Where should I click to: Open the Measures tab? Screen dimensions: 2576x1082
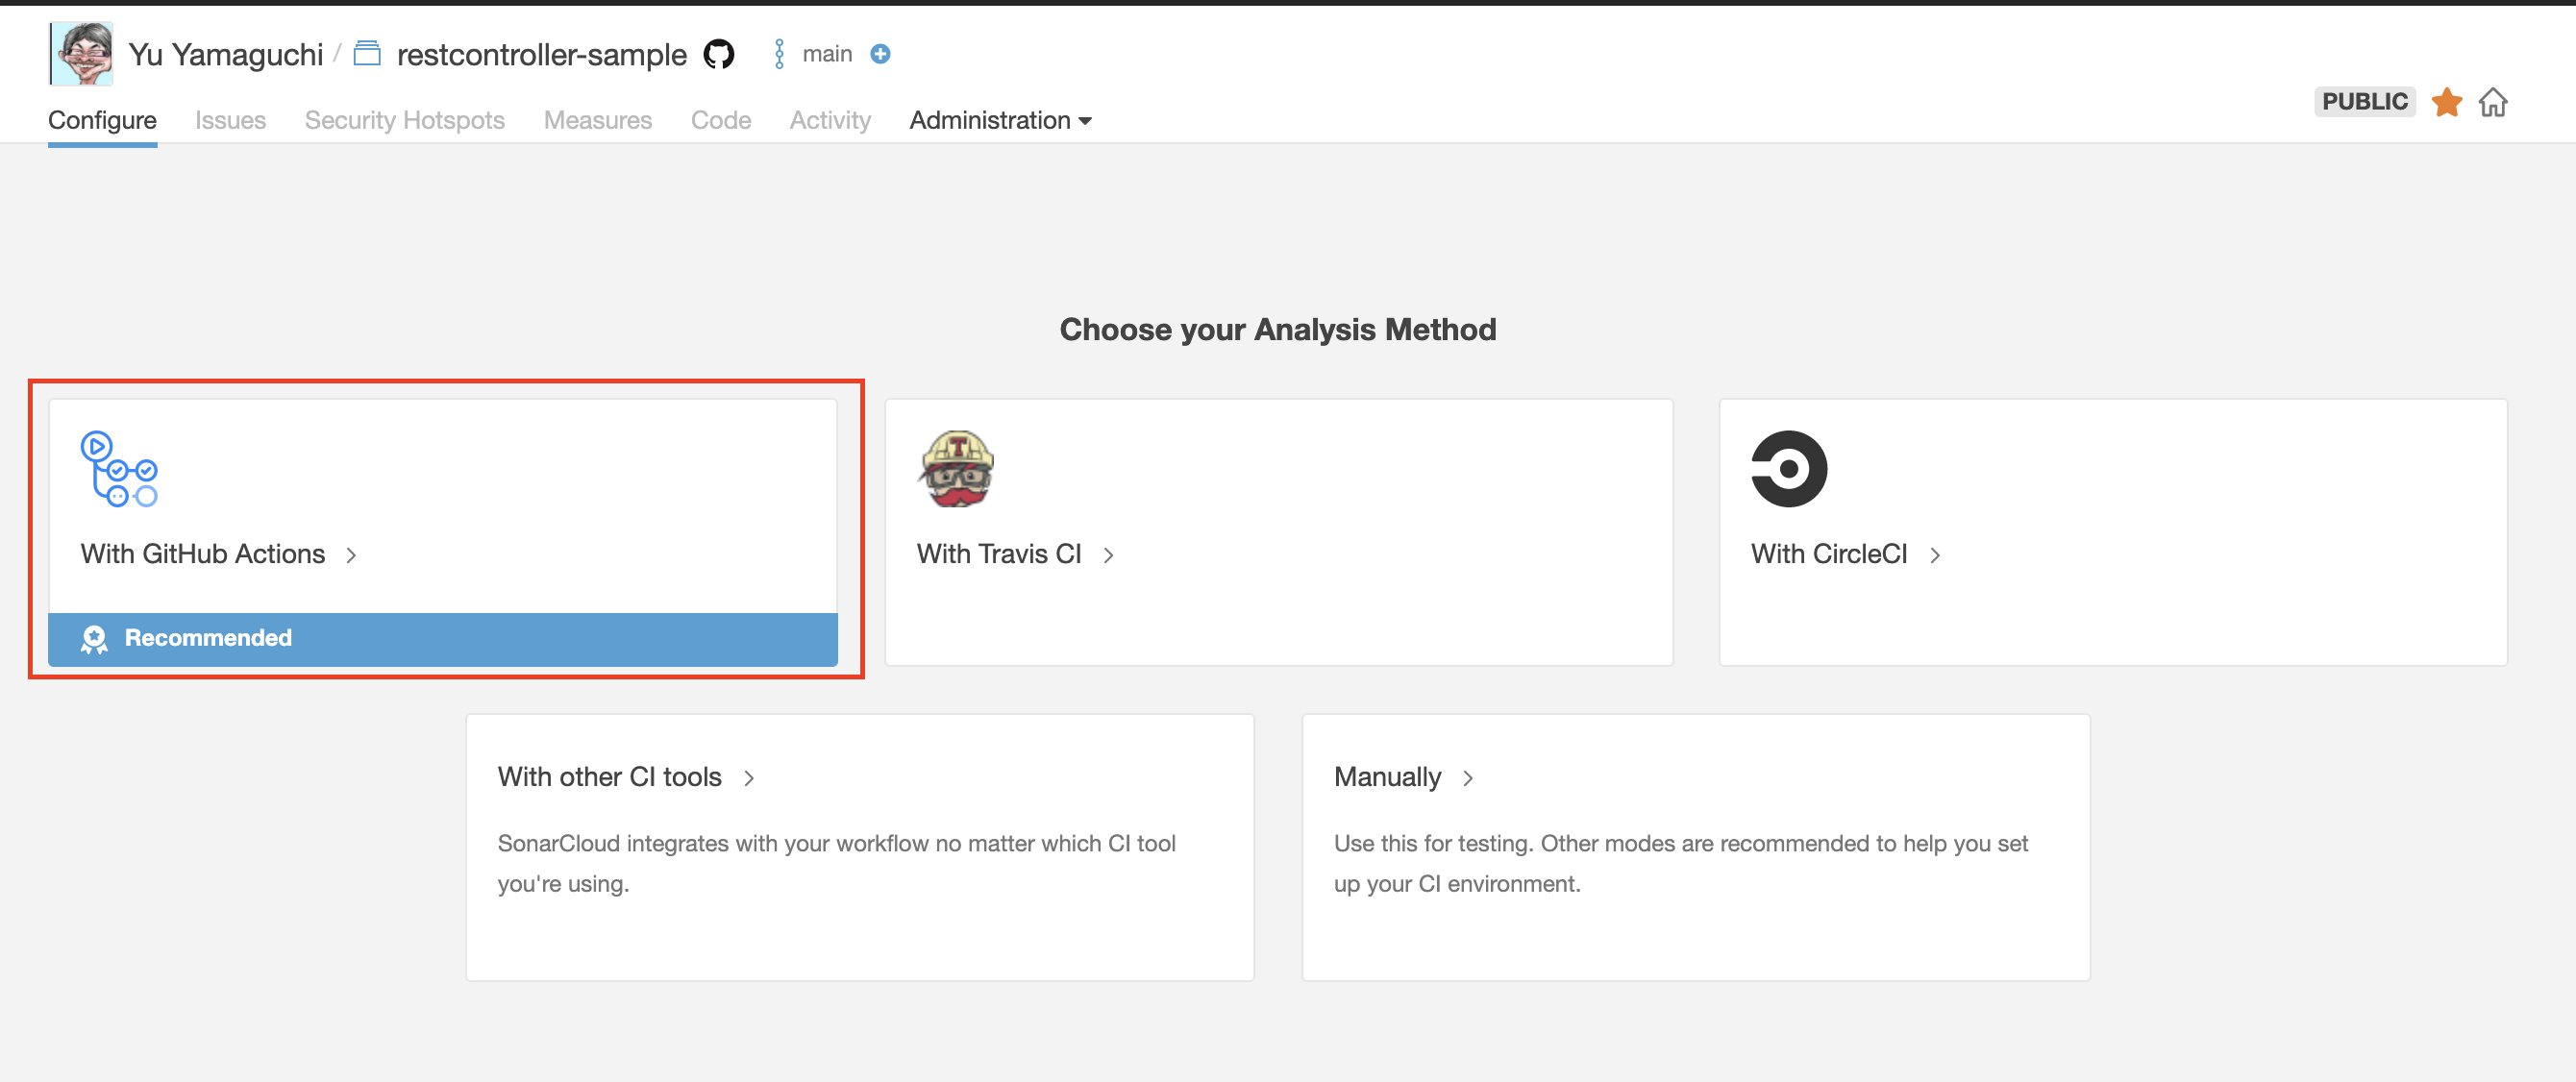(x=597, y=120)
